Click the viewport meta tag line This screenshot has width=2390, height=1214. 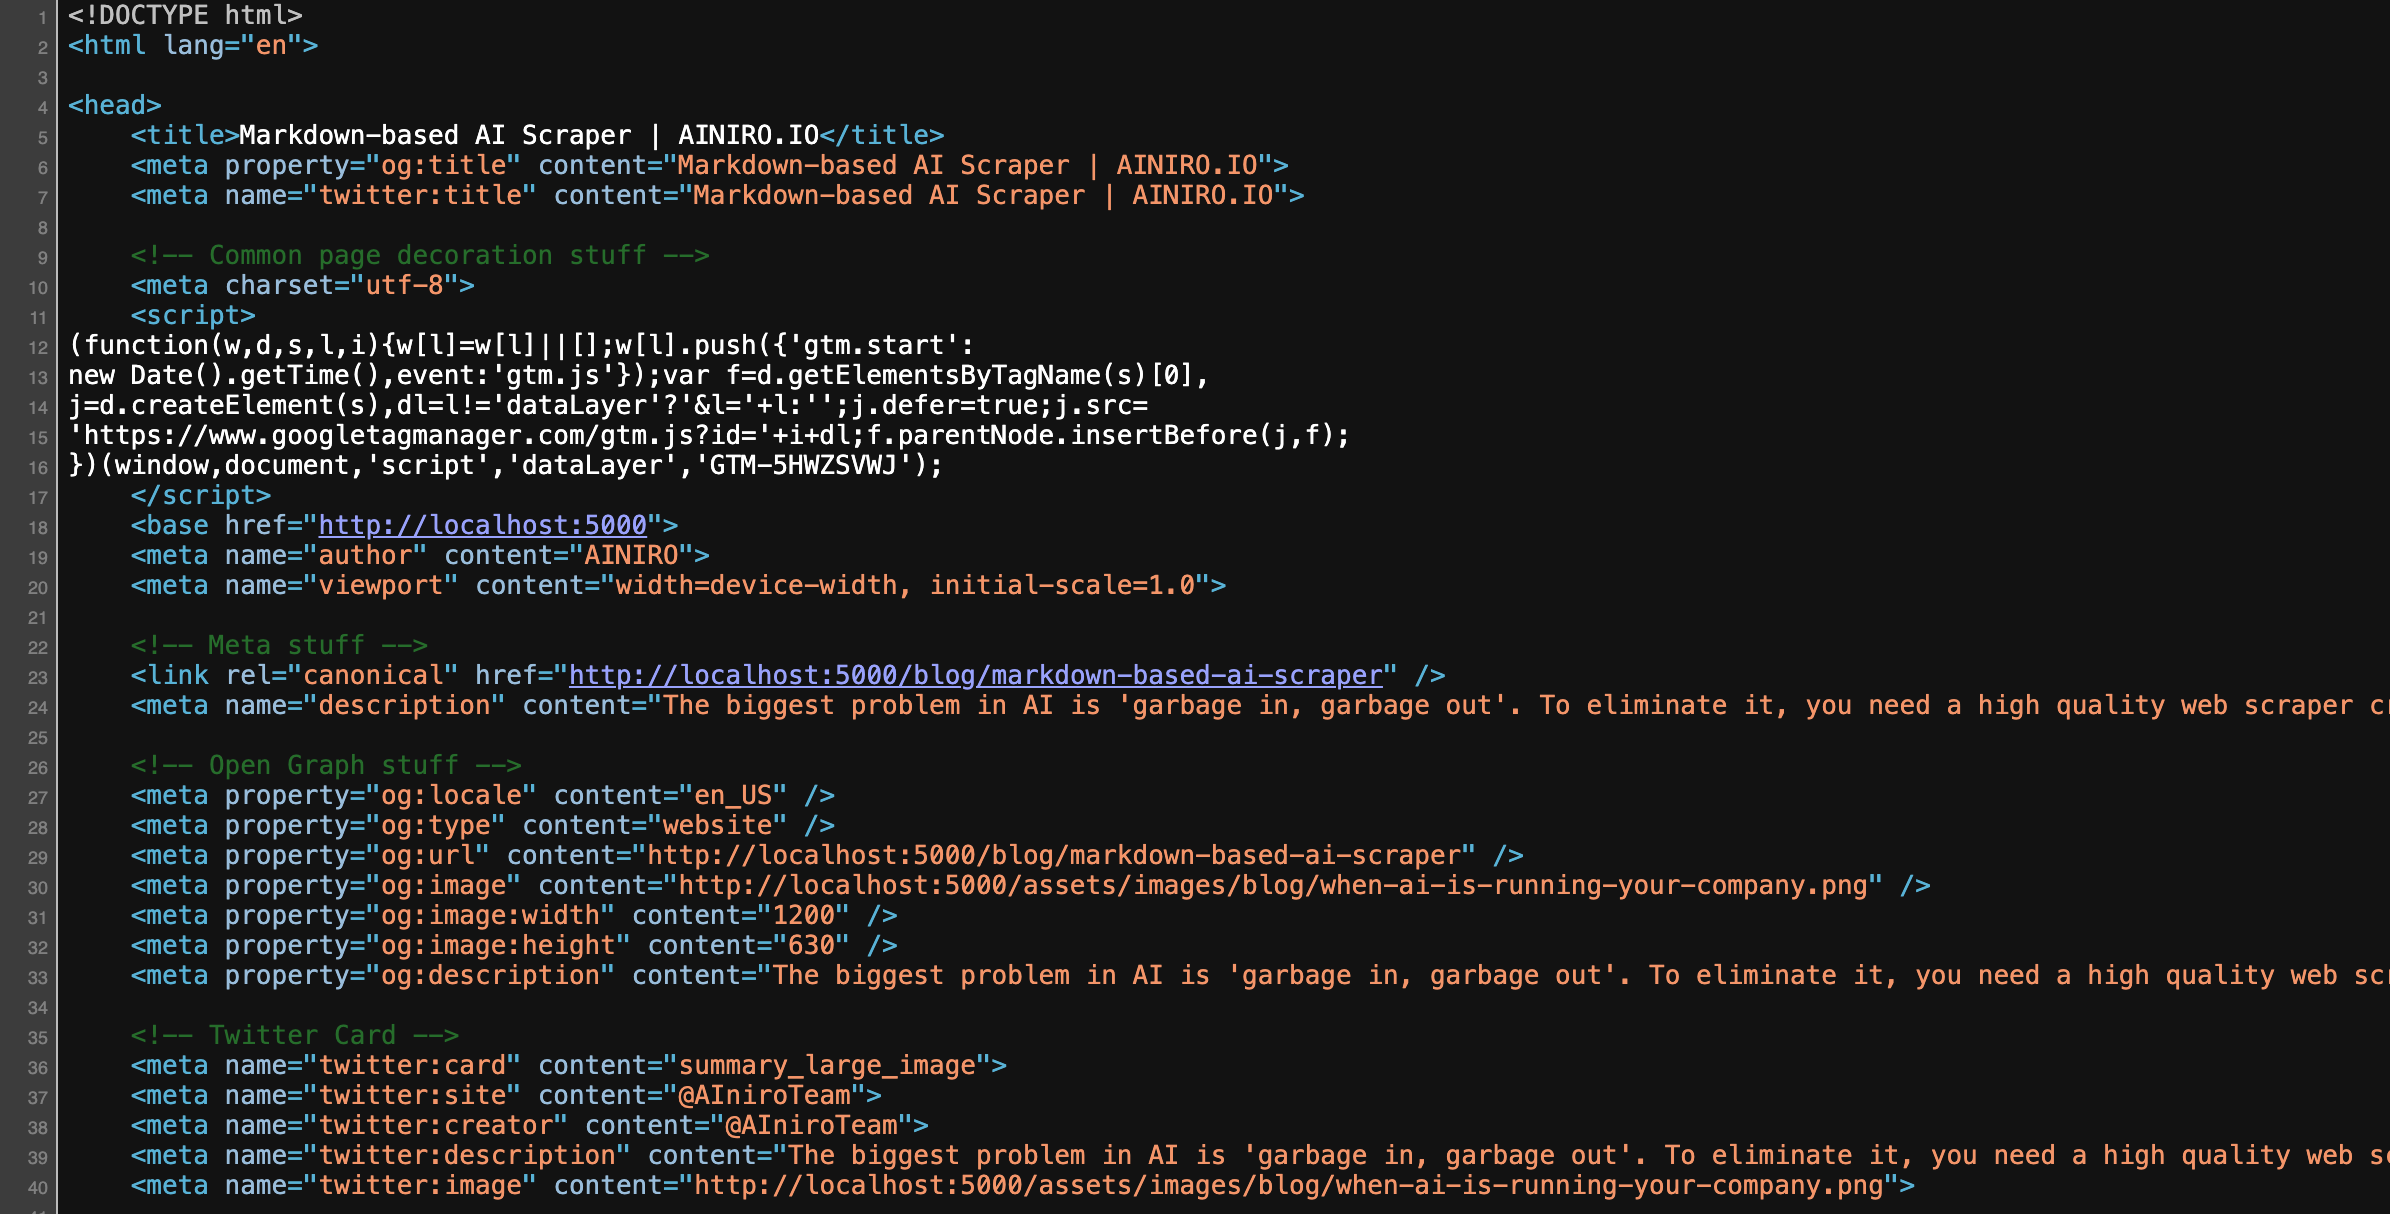pyautogui.click(x=678, y=585)
